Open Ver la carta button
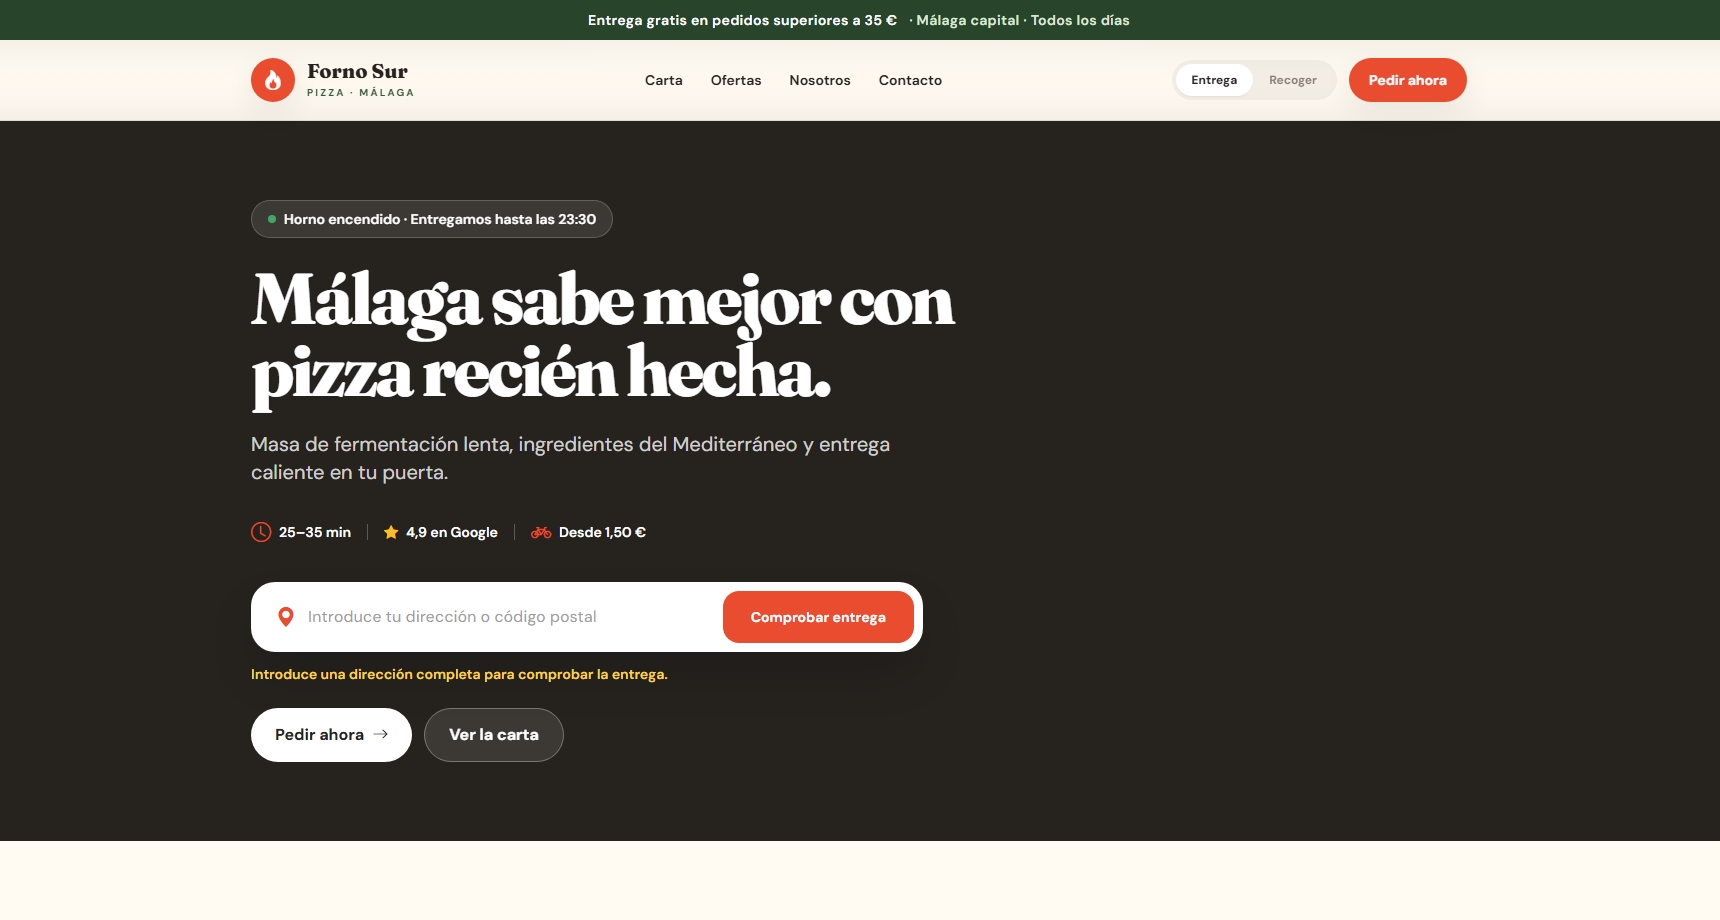The height and width of the screenshot is (920, 1720). [x=494, y=735]
